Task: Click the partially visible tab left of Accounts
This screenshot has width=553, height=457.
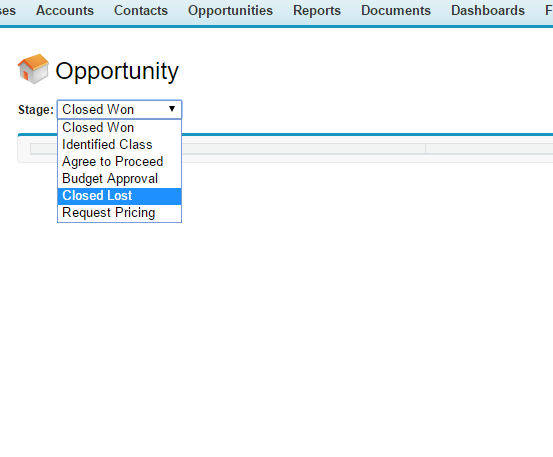Action: tap(7, 11)
